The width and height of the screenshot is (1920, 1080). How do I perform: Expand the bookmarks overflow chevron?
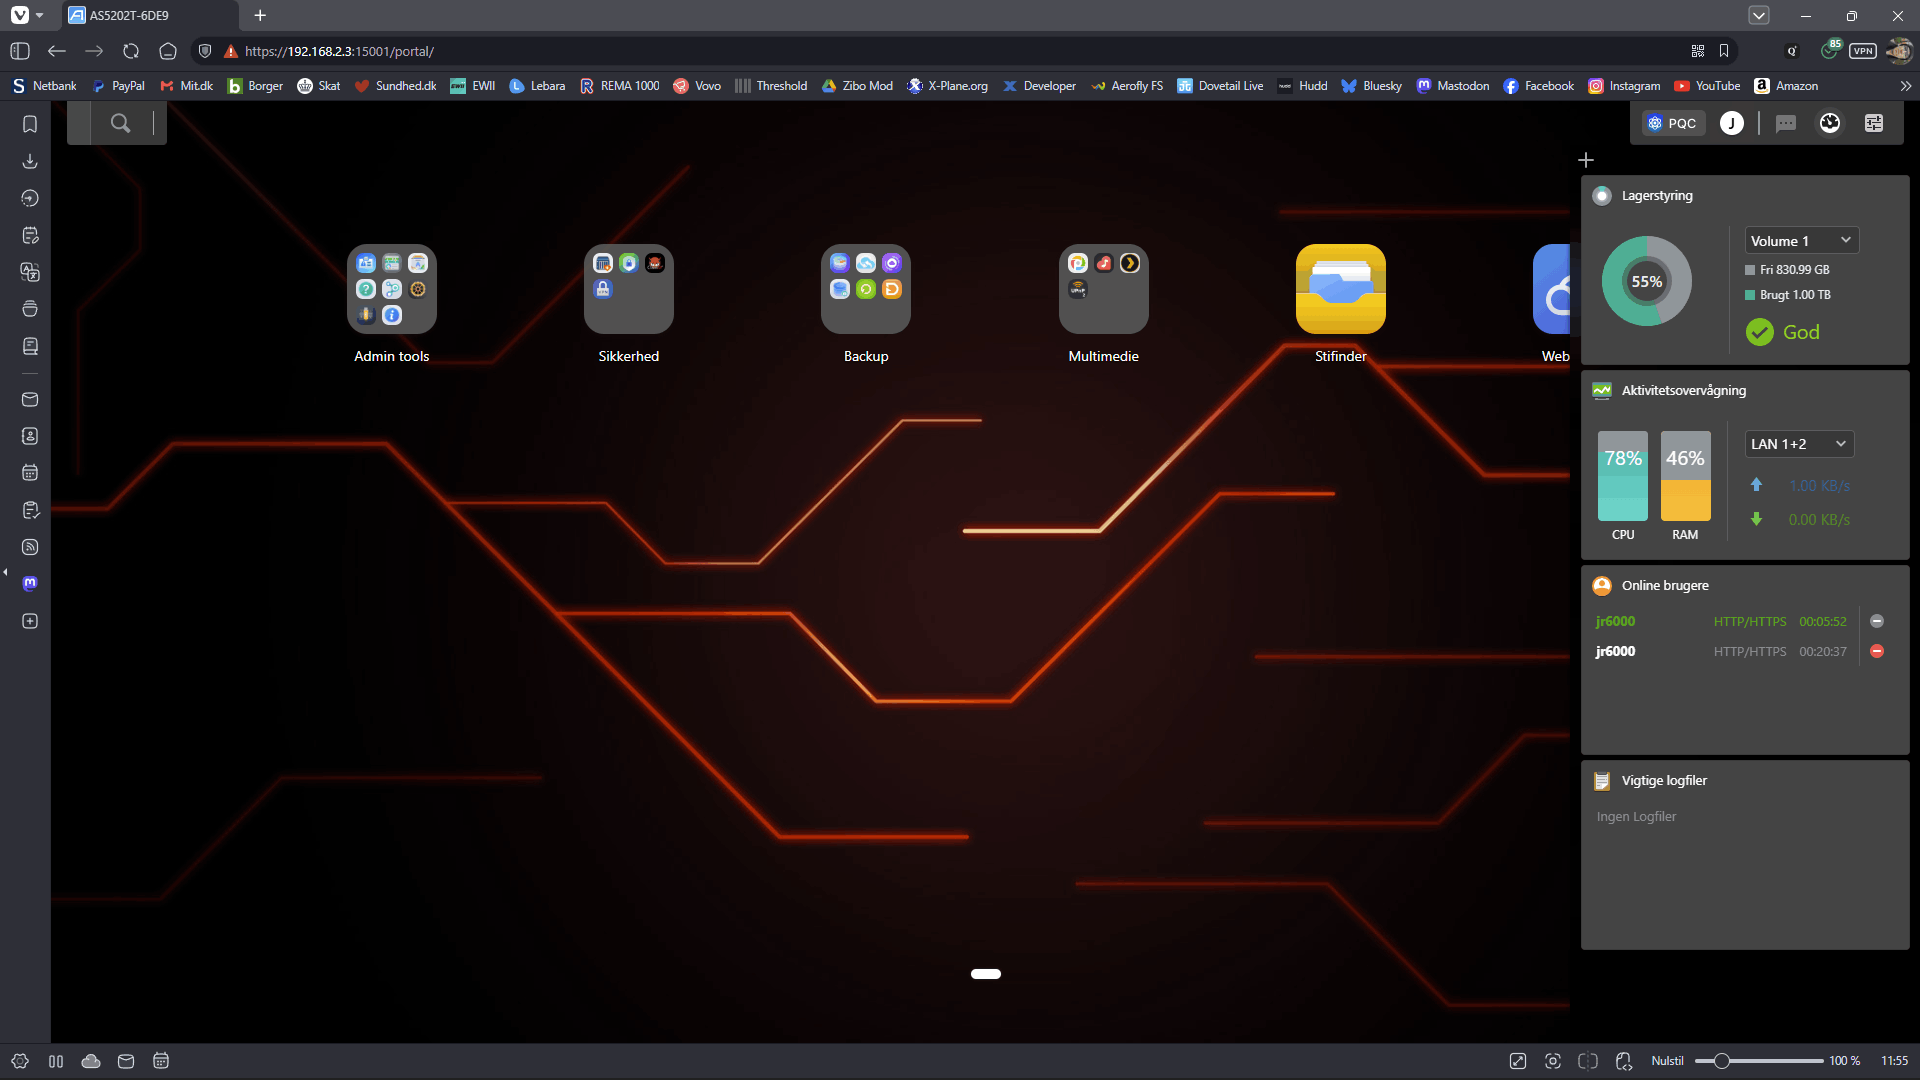point(1905,86)
